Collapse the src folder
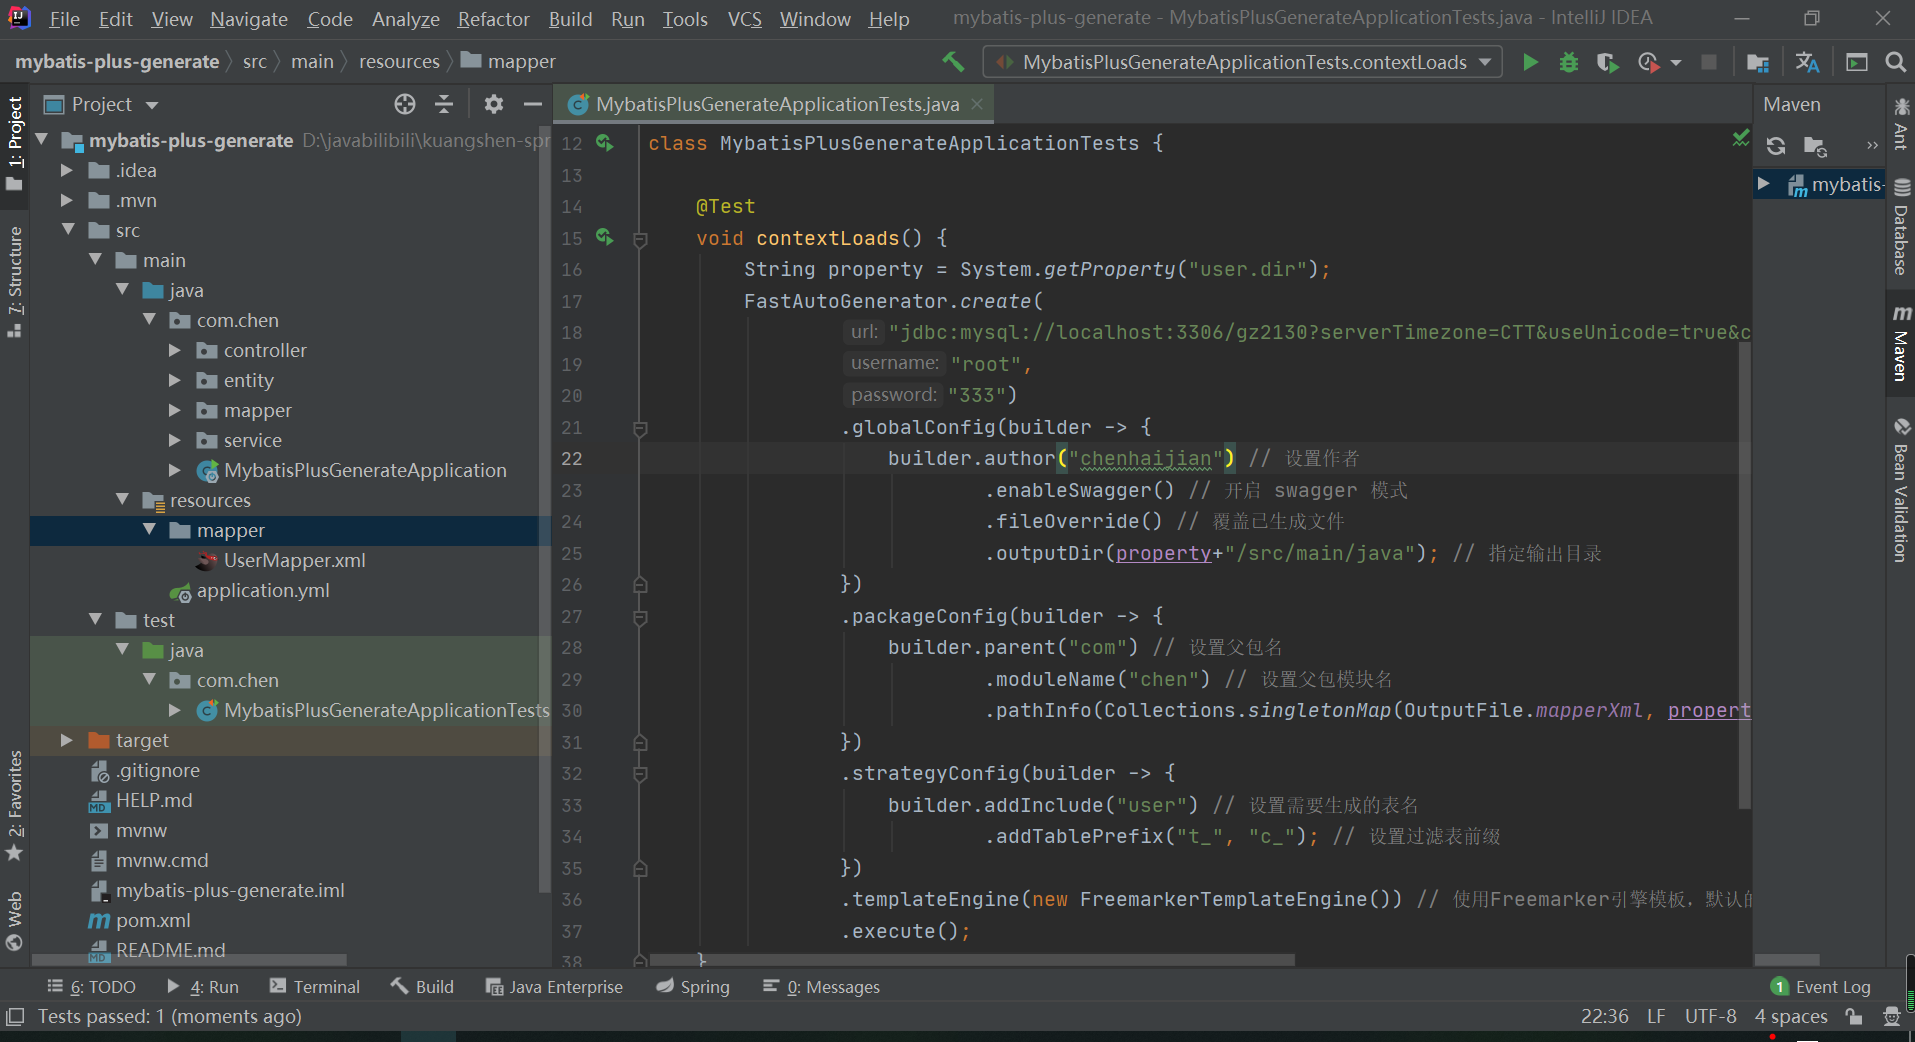This screenshot has height=1042, width=1915. coord(67,230)
